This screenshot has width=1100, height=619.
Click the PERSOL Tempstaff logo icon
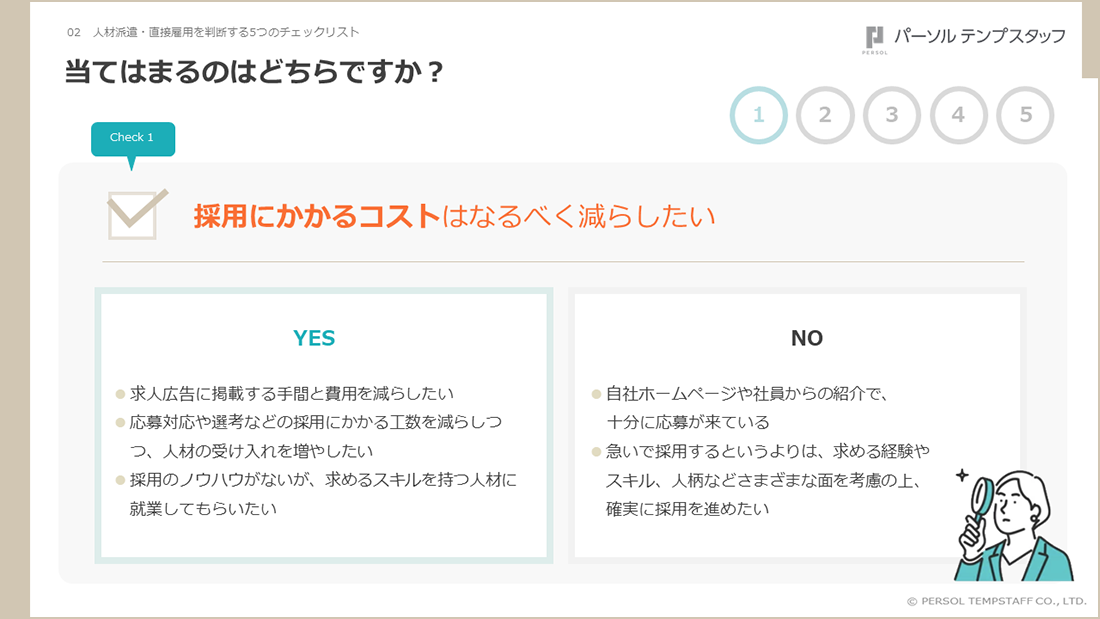point(875,40)
